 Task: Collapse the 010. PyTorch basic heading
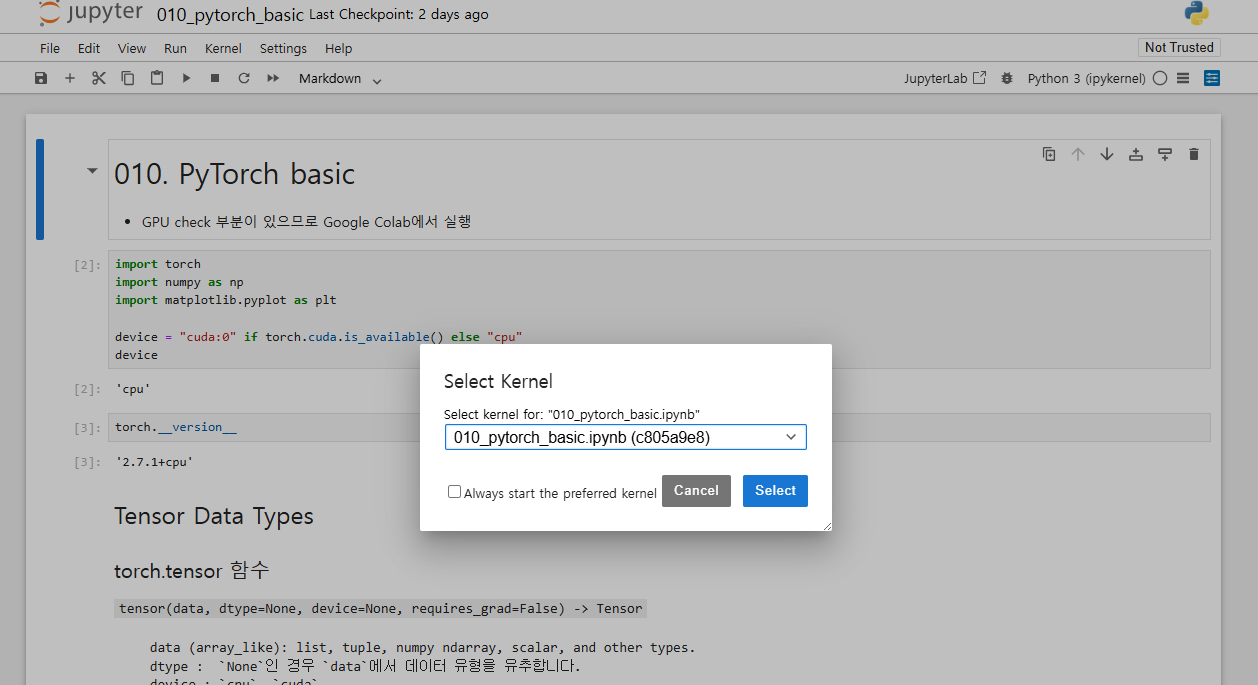(93, 171)
